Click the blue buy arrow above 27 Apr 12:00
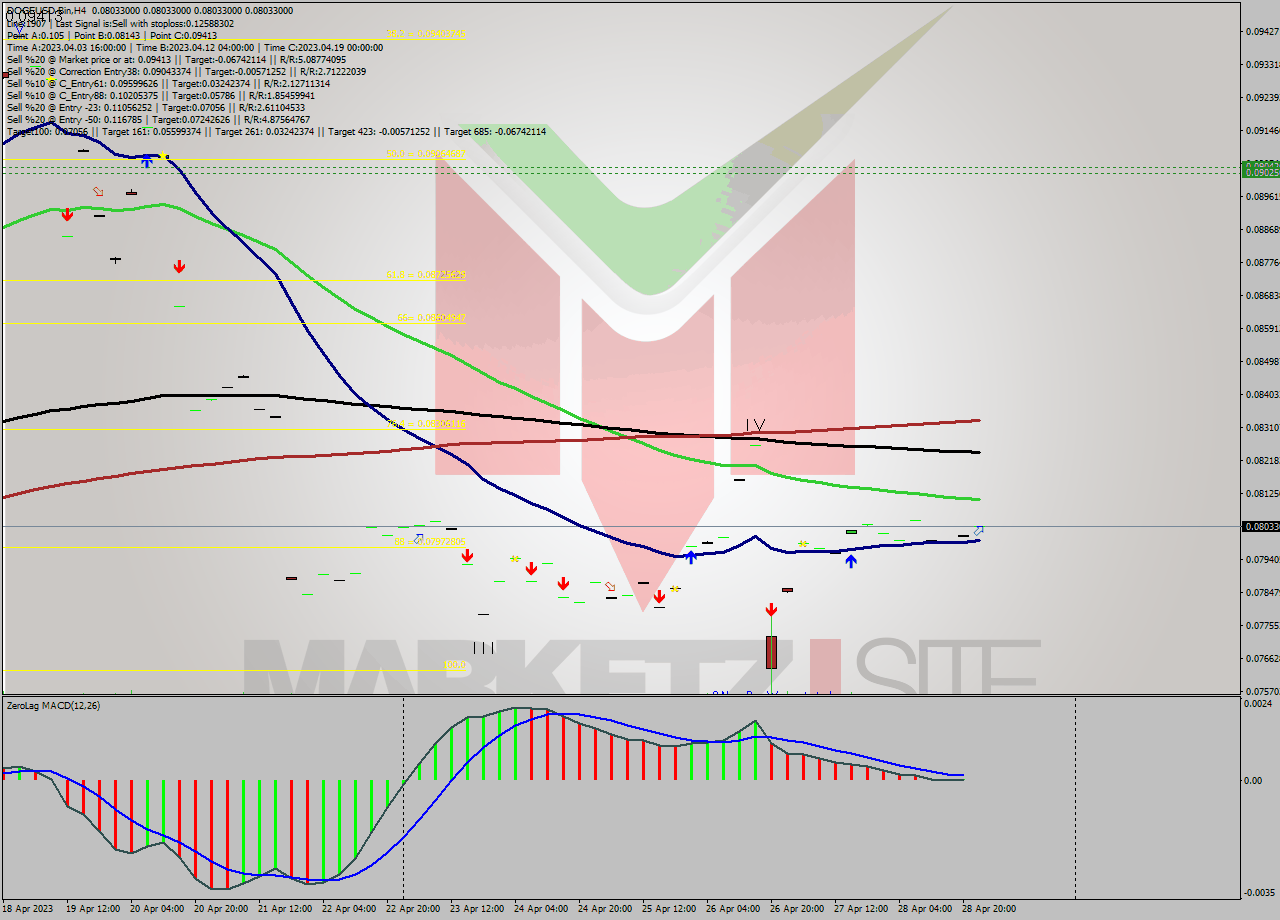Screen dimensions: 1280x920 (x=850, y=562)
